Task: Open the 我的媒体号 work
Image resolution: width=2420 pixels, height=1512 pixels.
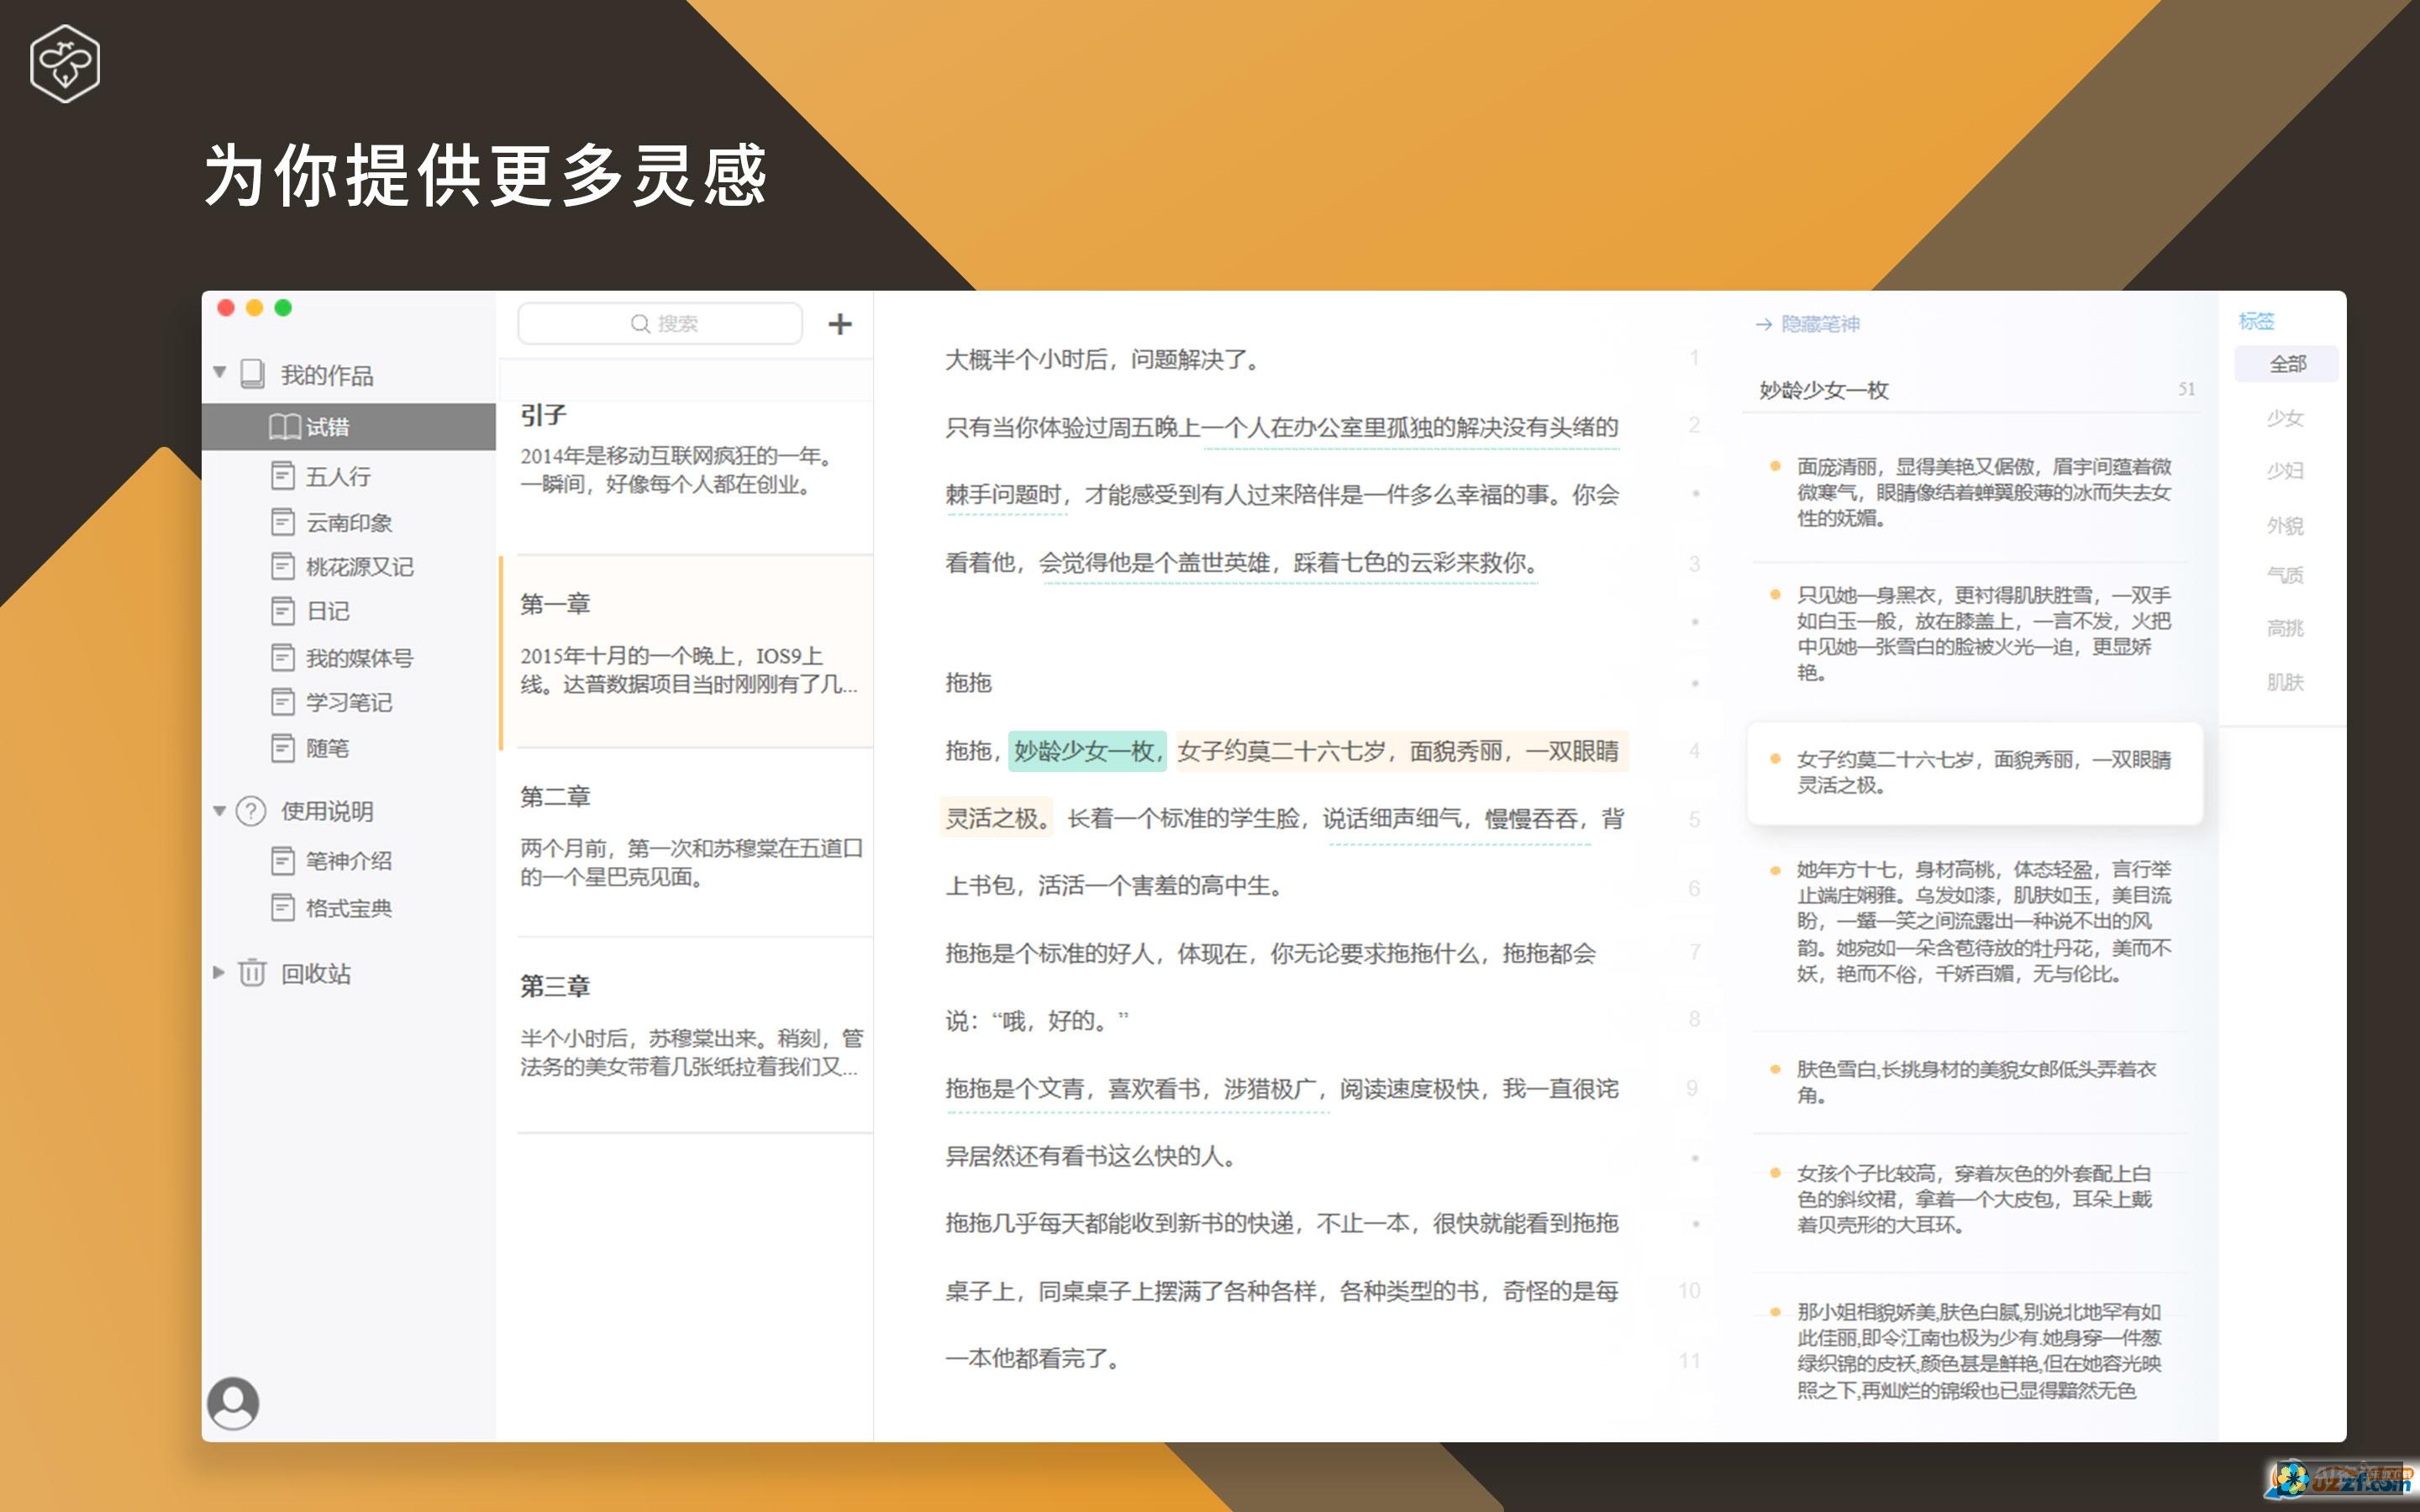Action: click(x=359, y=658)
